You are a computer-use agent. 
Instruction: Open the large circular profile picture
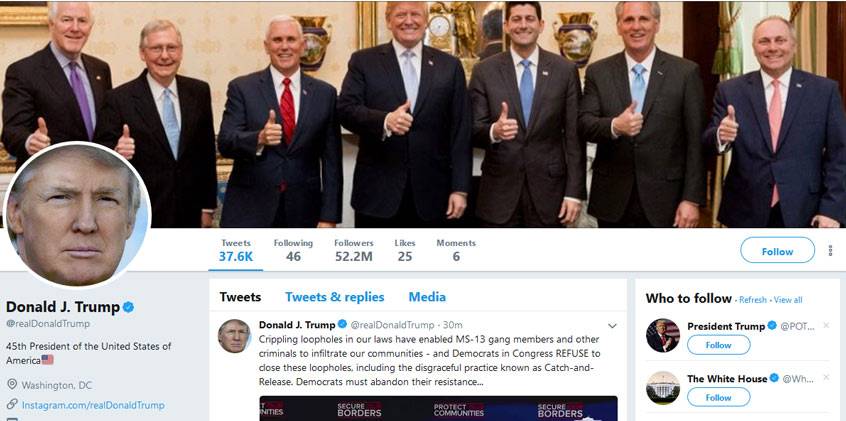77,215
